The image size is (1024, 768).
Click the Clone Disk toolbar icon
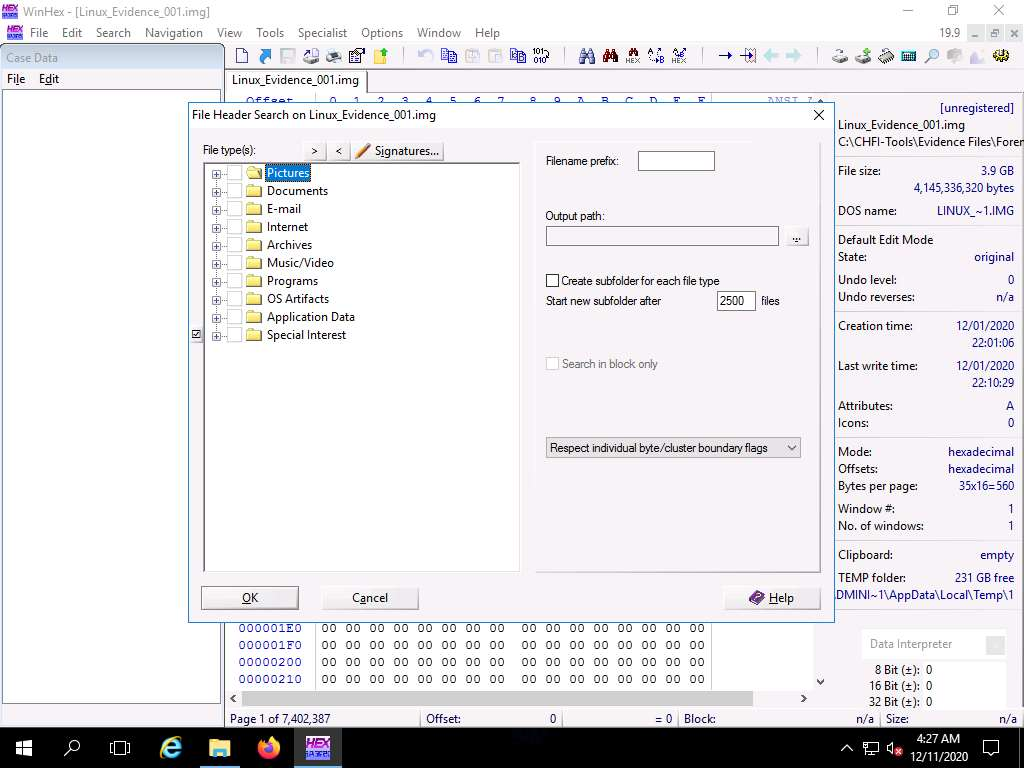click(x=863, y=56)
